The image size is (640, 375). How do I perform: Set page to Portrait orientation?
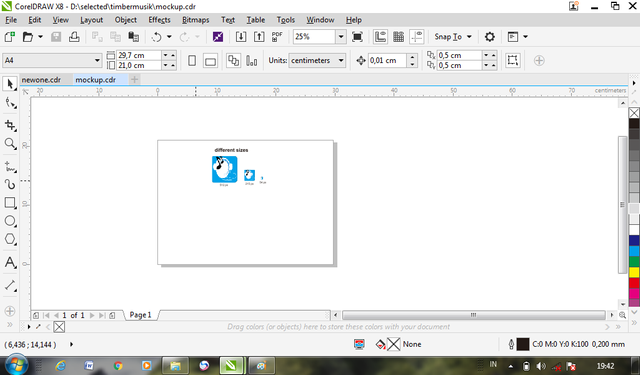[192, 61]
